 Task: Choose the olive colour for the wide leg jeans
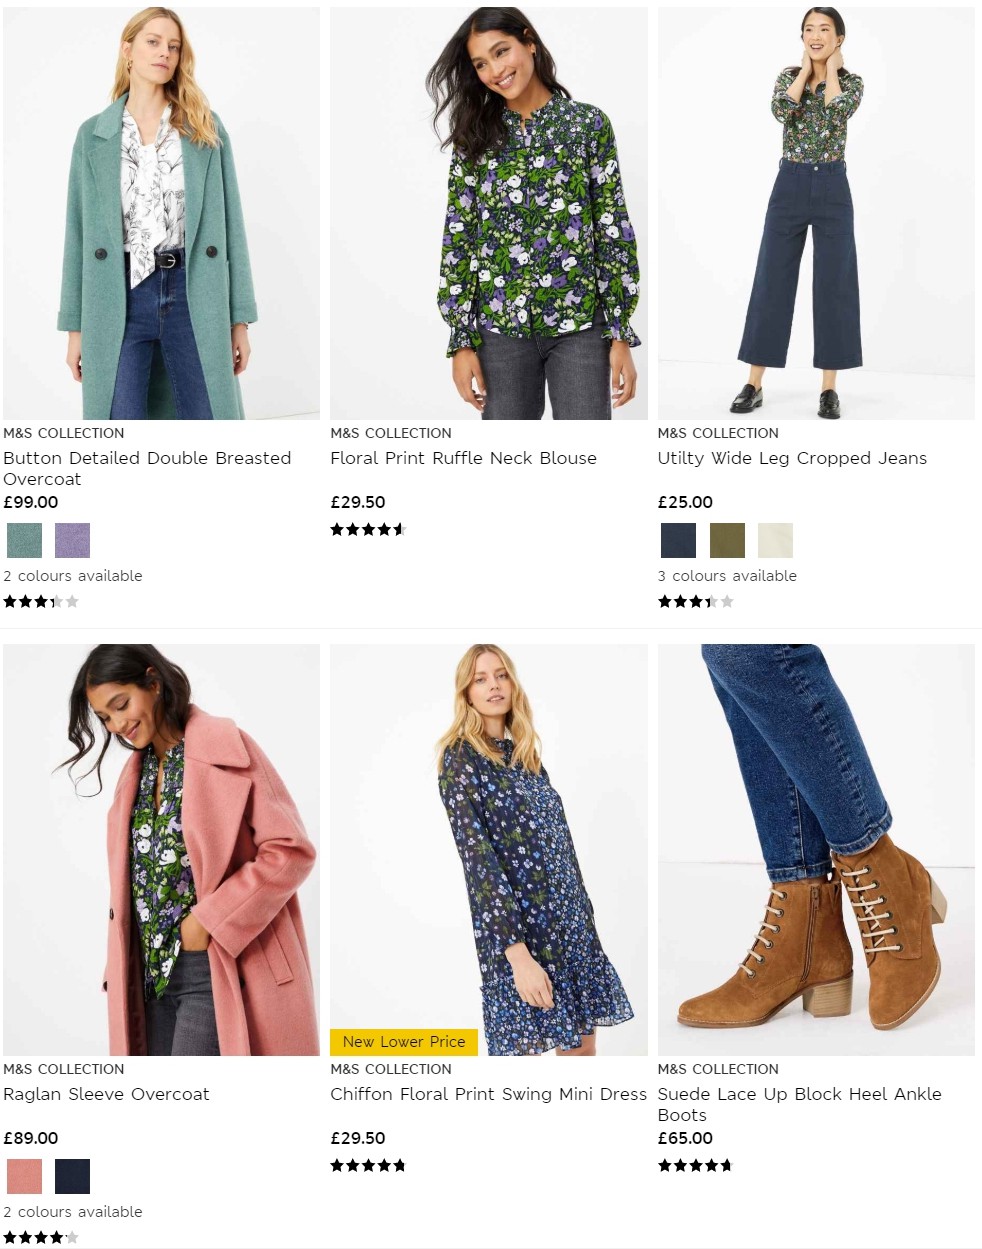click(728, 540)
